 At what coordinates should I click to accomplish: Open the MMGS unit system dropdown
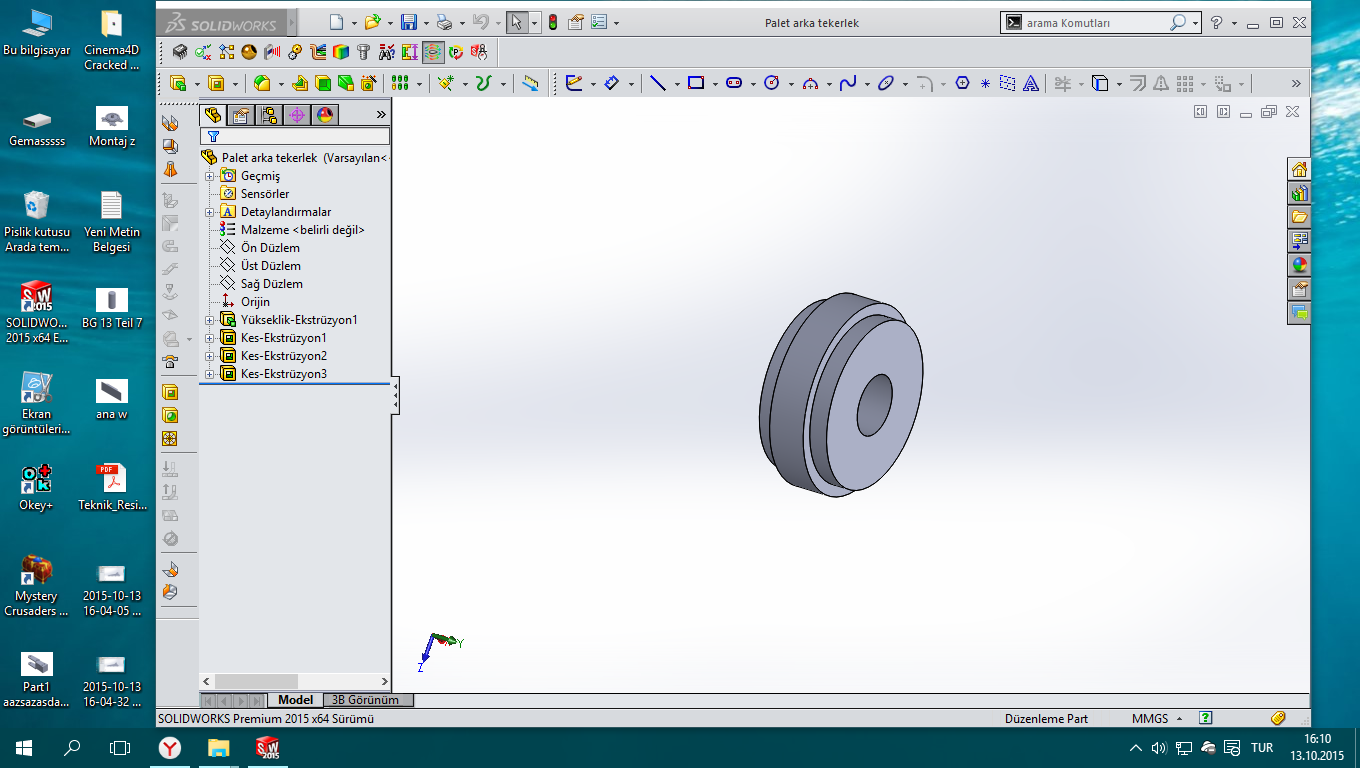click(1179, 718)
